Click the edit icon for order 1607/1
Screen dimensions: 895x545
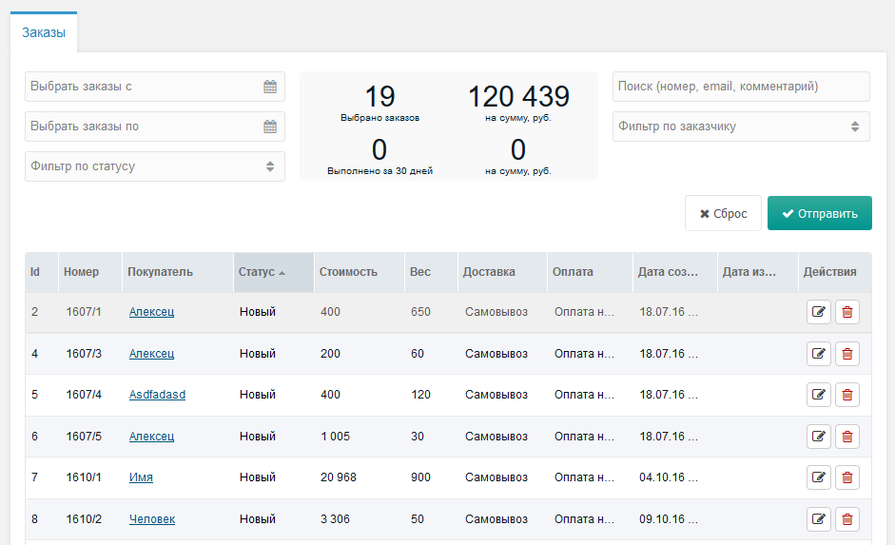(x=818, y=312)
